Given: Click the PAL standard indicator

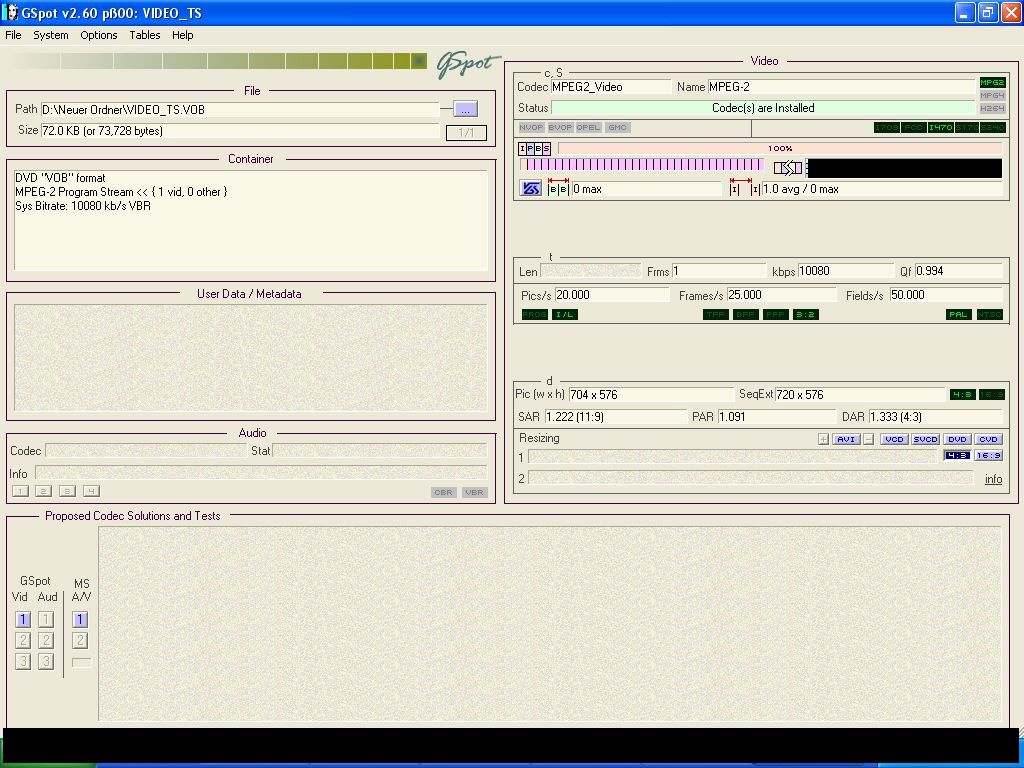Looking at the screenshot, I should (958, 315).
